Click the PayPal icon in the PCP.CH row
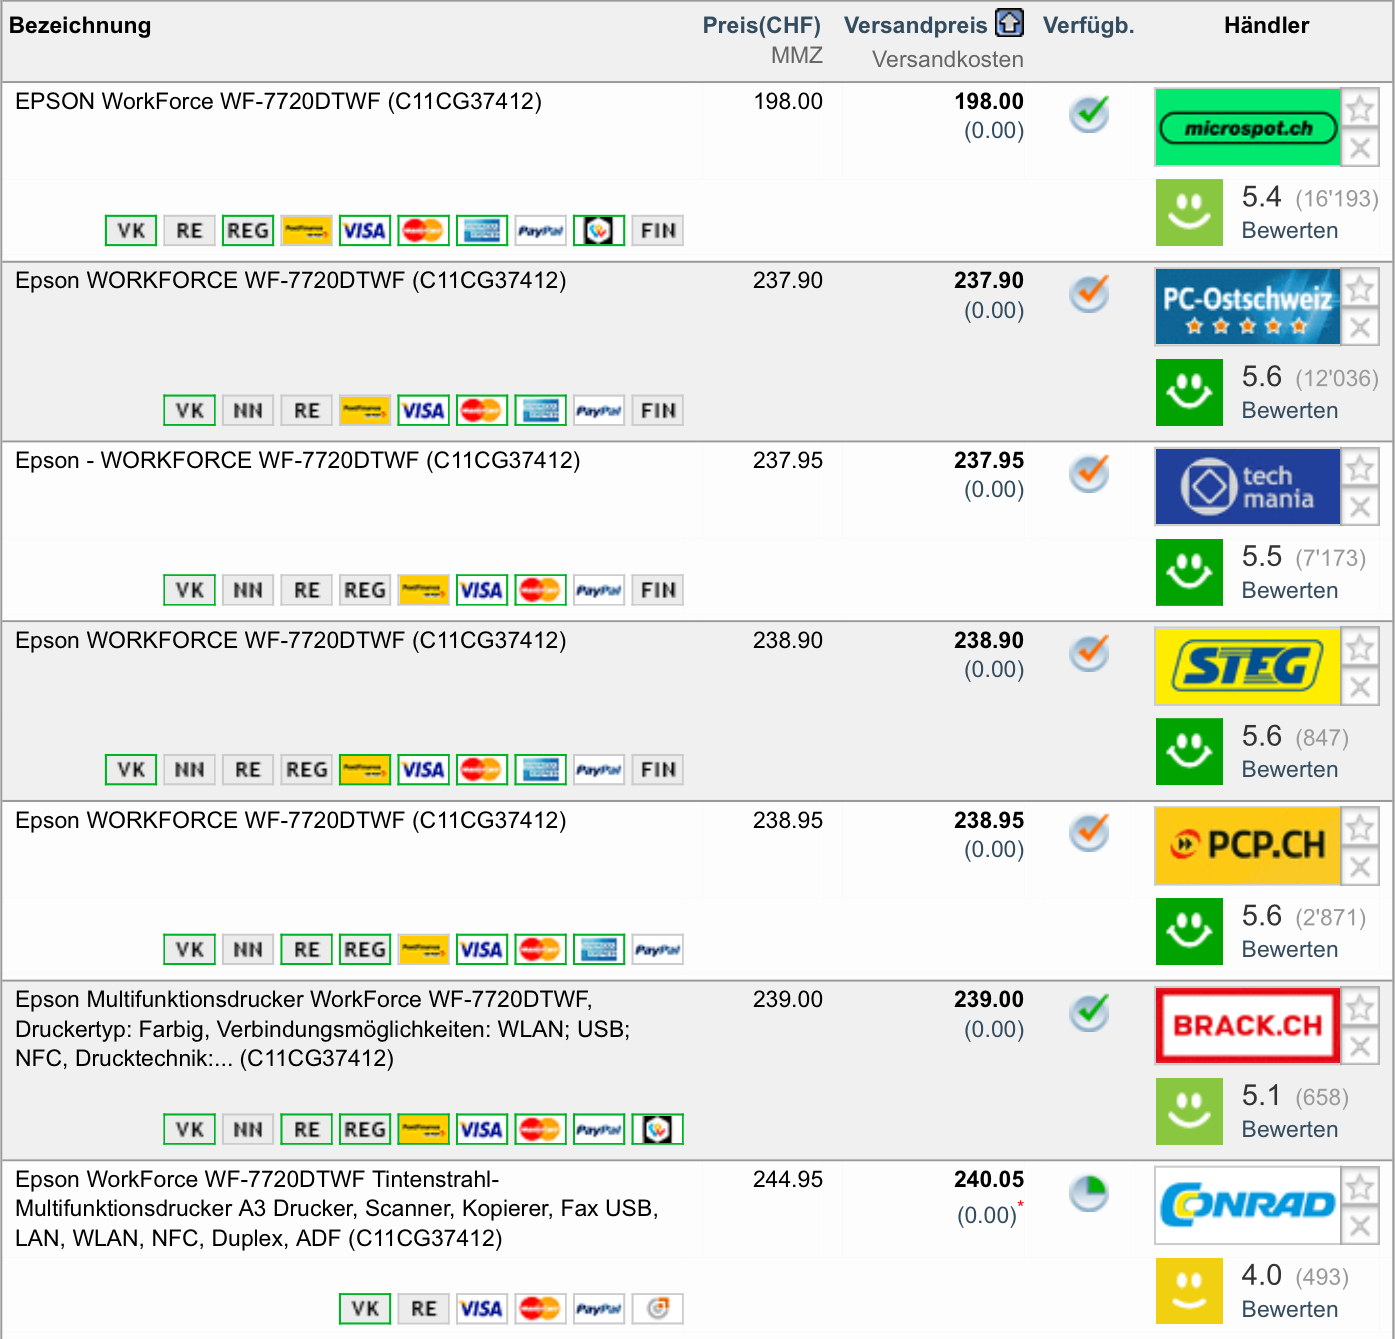This screenshot has width=1395, height=1339. pos(657,950)
